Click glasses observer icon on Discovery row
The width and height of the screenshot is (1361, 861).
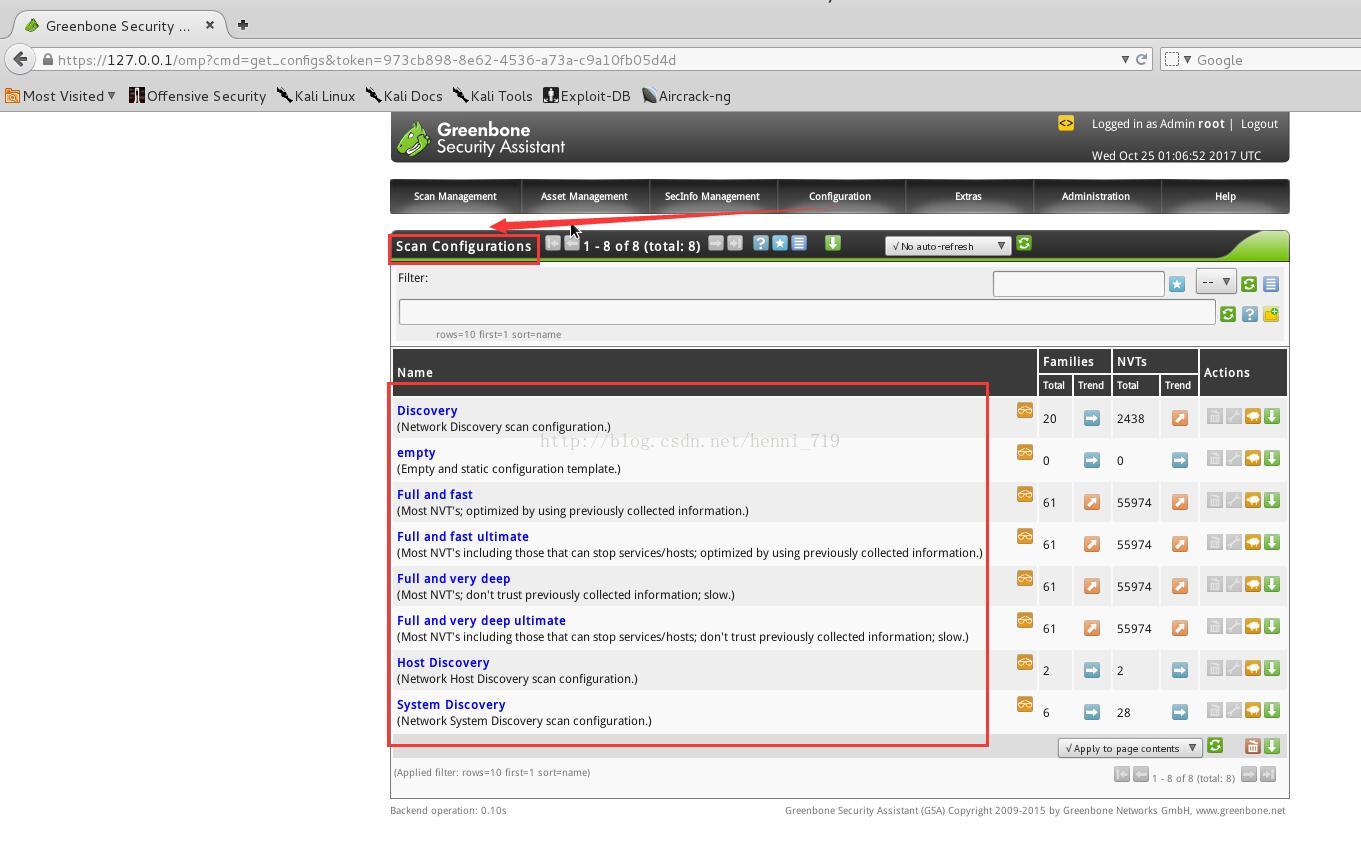(x=1024, y=410)
